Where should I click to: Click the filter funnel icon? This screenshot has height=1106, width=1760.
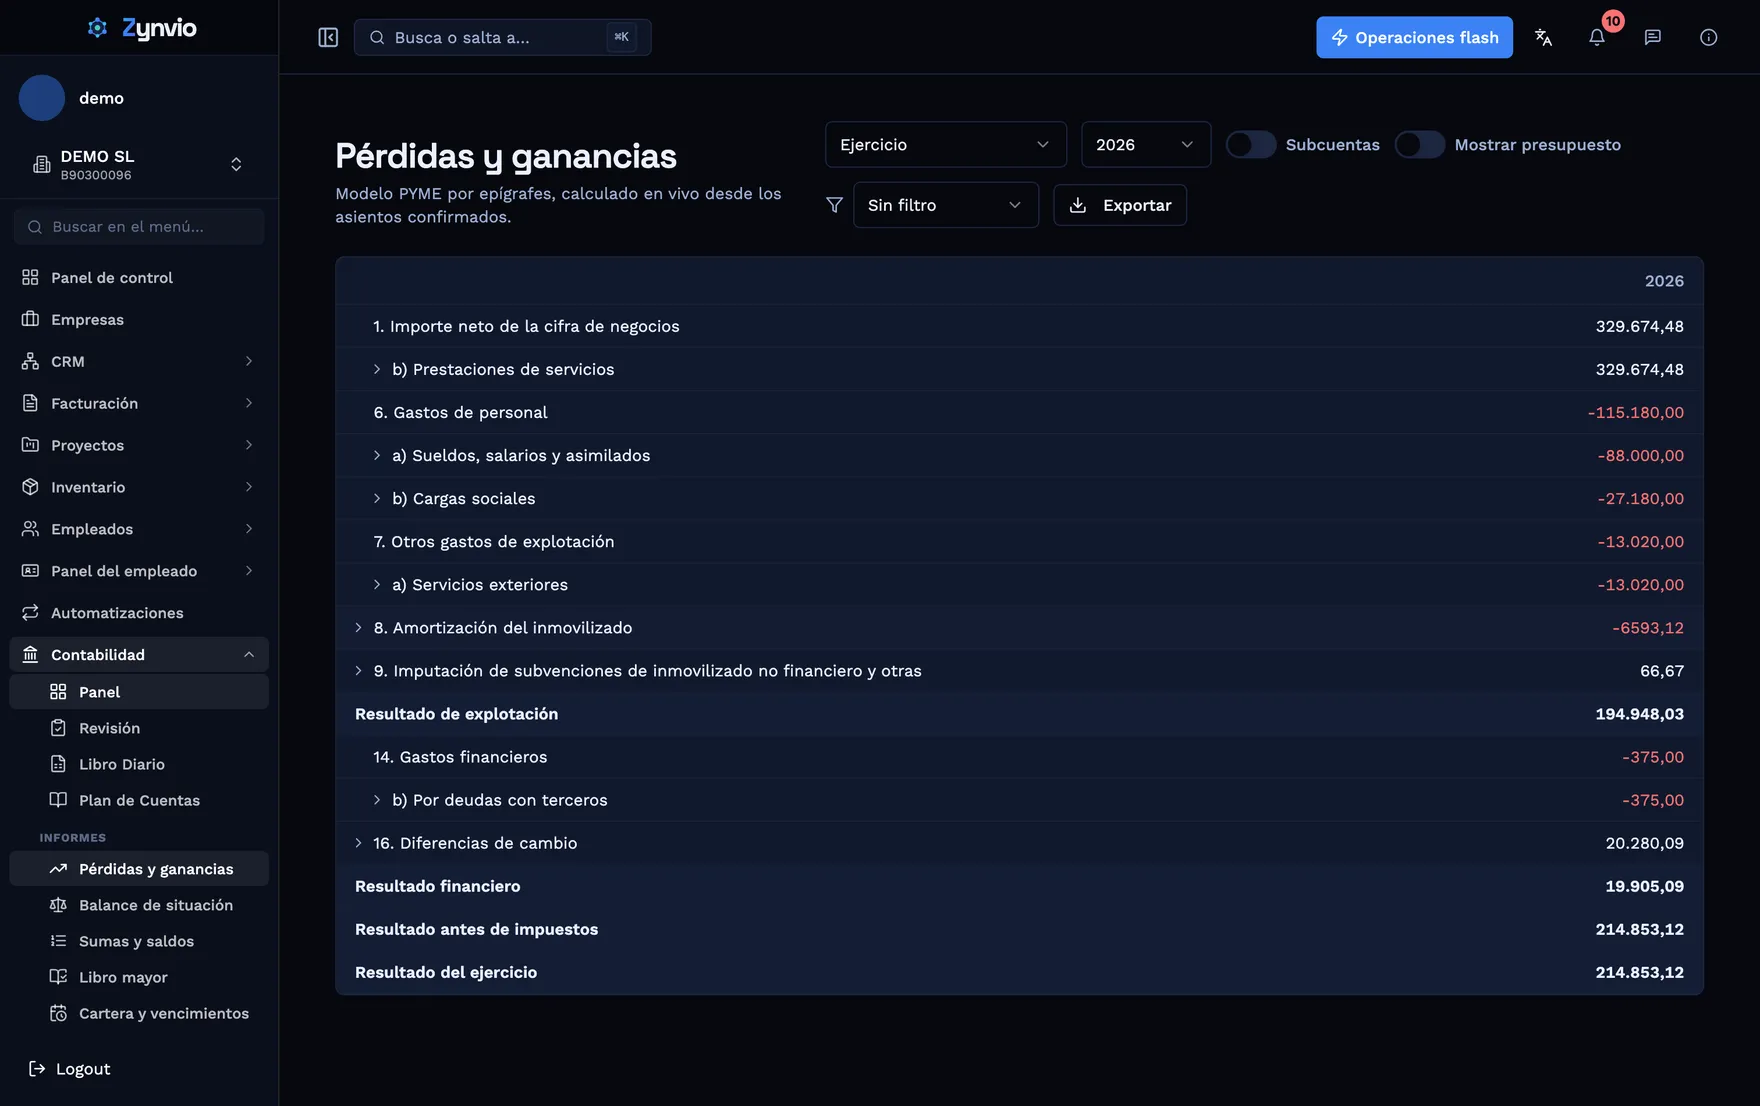point(834,205)
